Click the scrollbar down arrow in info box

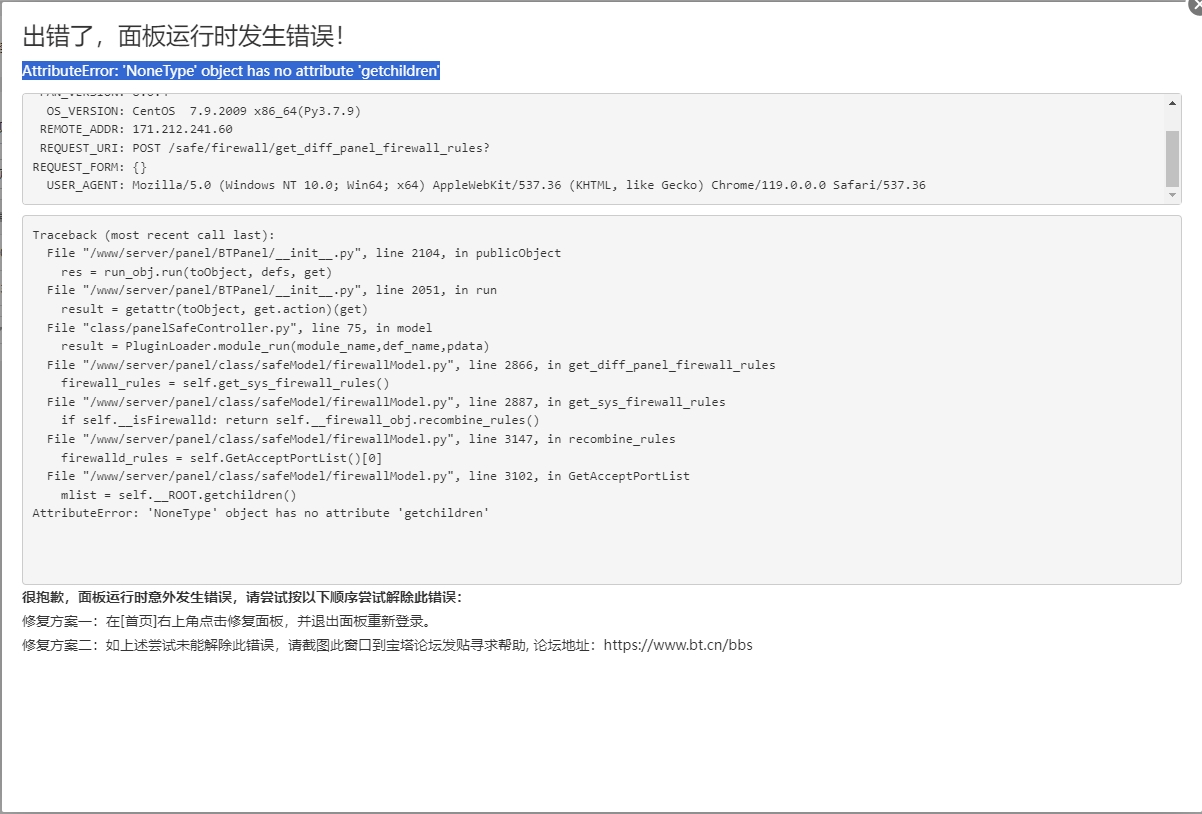point(1172,195)
